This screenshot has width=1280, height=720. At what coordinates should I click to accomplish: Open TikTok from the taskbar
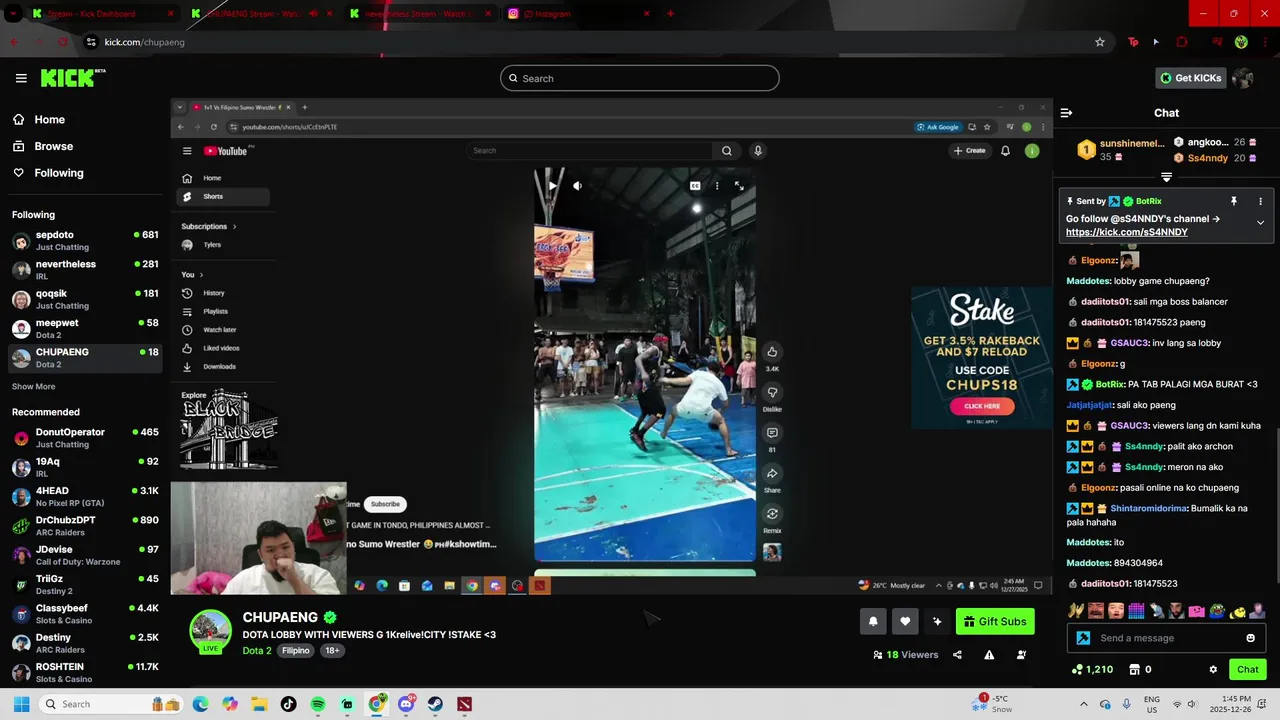(289, 704)
